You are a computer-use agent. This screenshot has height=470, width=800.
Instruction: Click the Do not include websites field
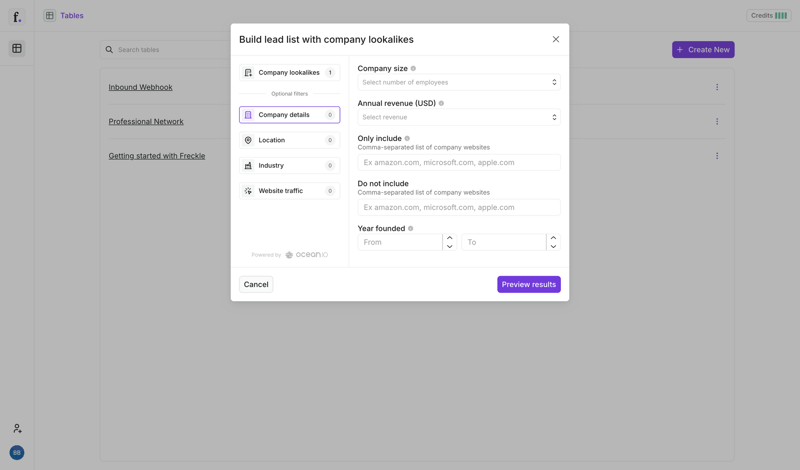pos(459,207)
